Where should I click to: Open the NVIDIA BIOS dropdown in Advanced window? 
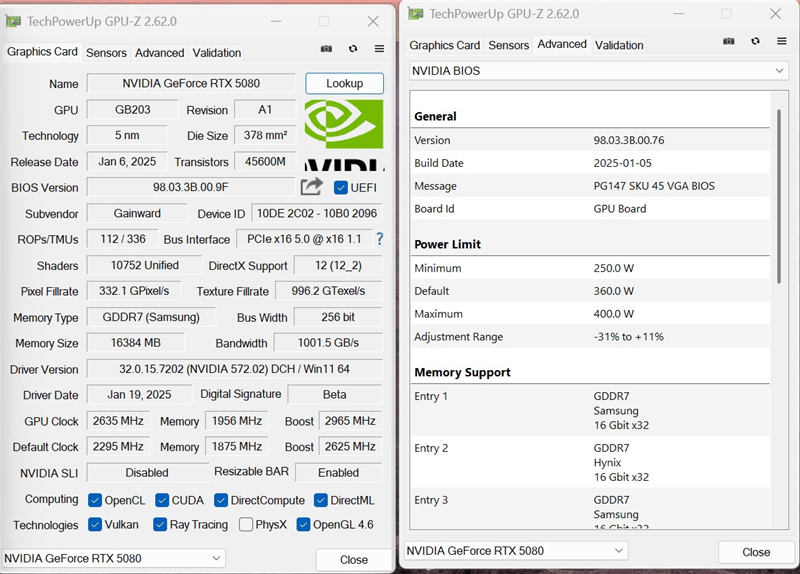(598, 71)
